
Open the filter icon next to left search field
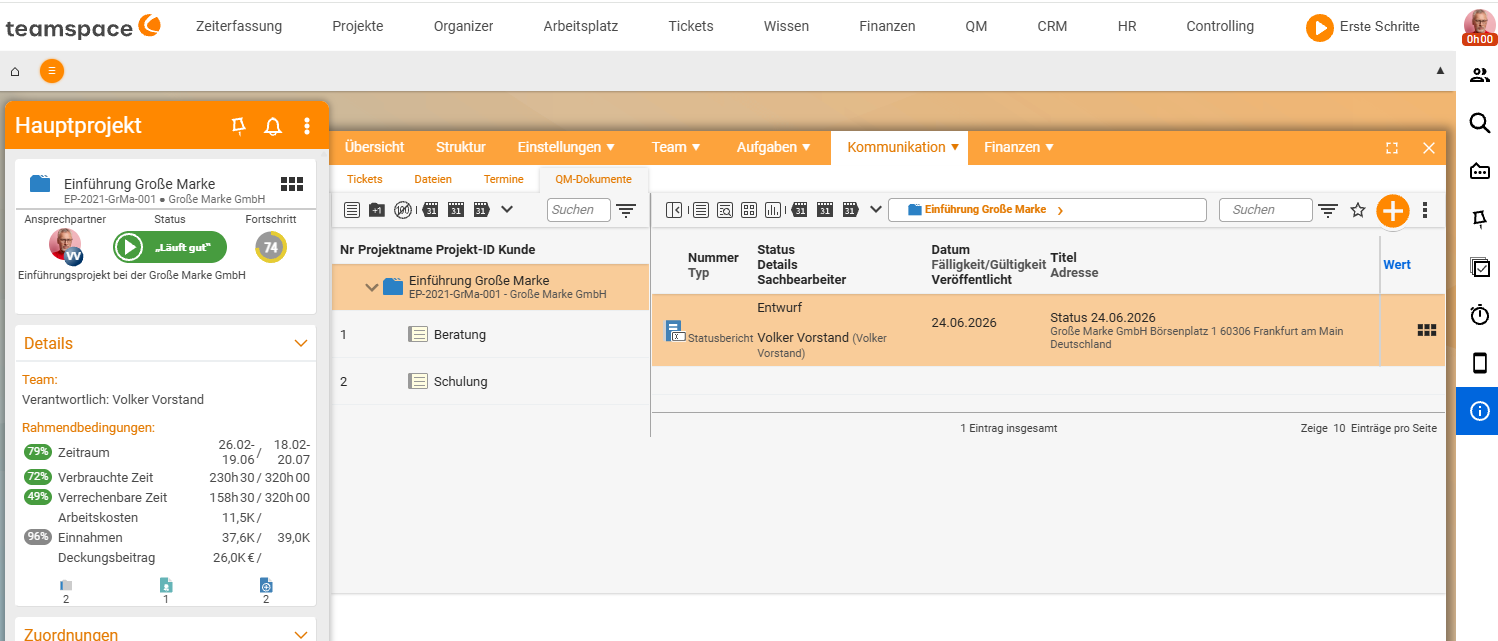pos(626,210)
